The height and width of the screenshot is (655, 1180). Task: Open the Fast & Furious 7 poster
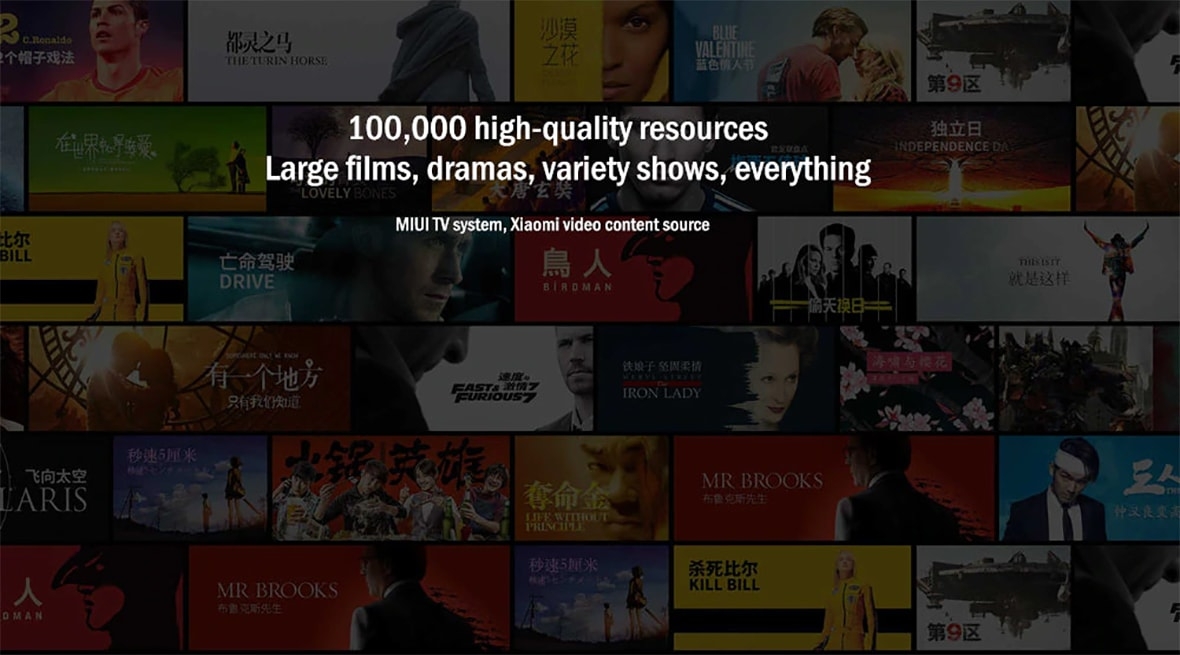point(473,379)
